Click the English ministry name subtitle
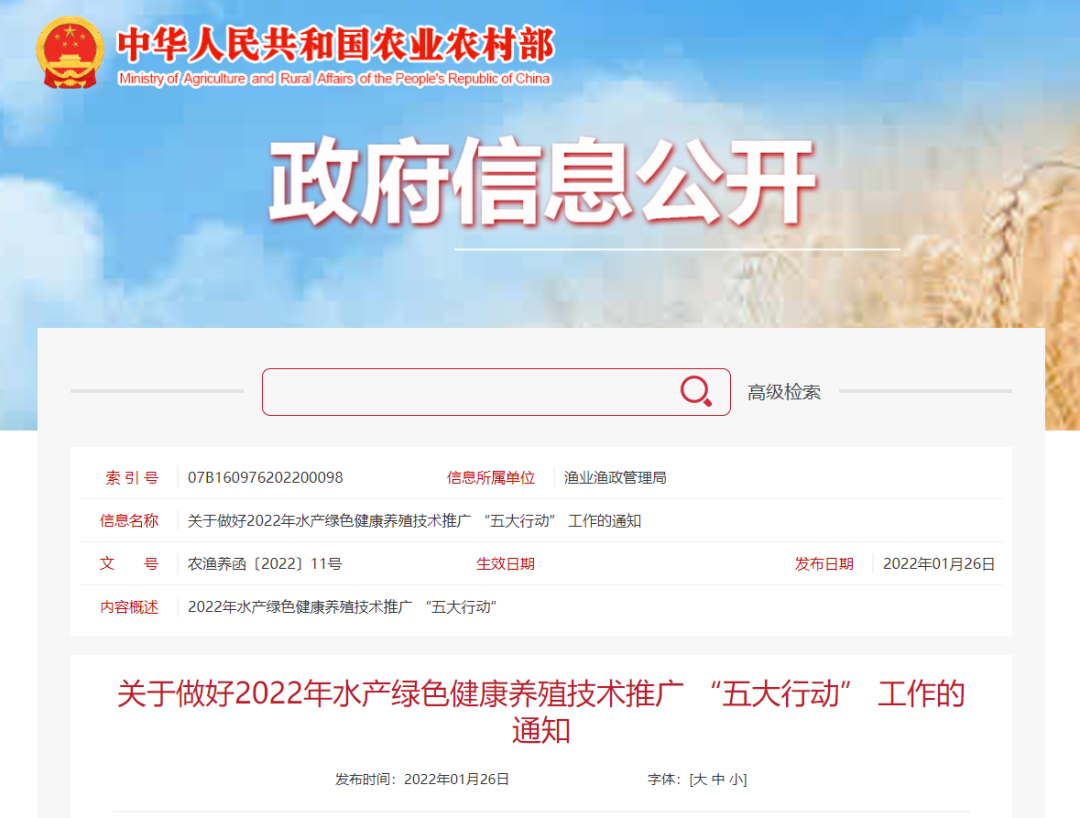This screenshot has height=818, width=1080. click(x=335, y=78)
